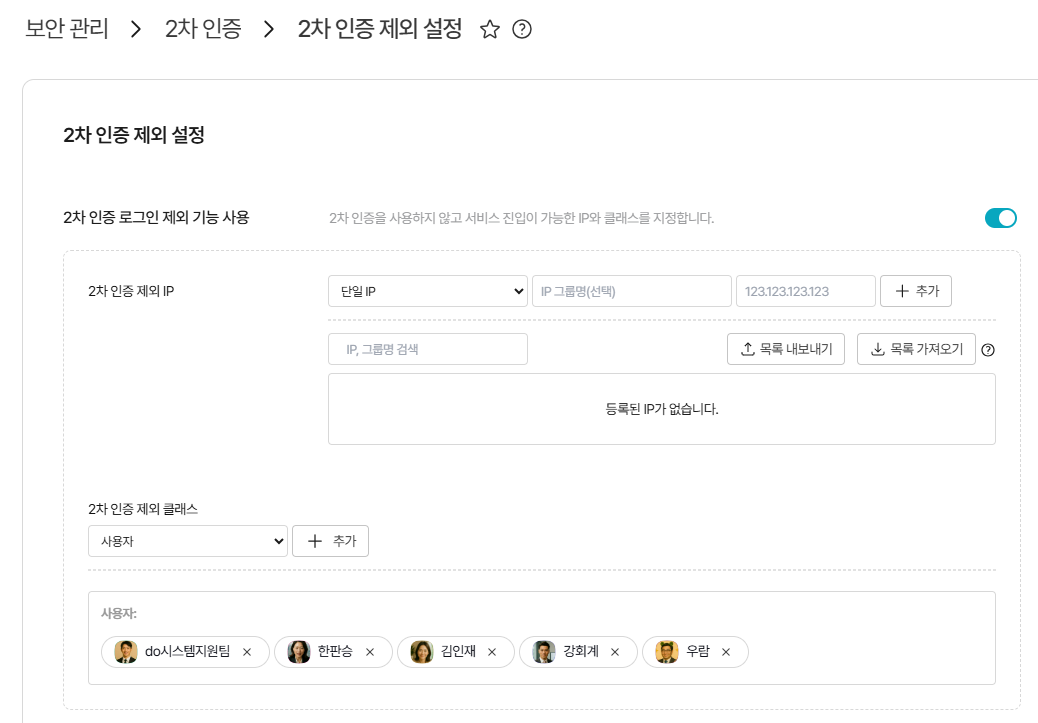Click 추가 button to add IP
Viewport: 1038px width, 723px height.
(x=915, y=291)
